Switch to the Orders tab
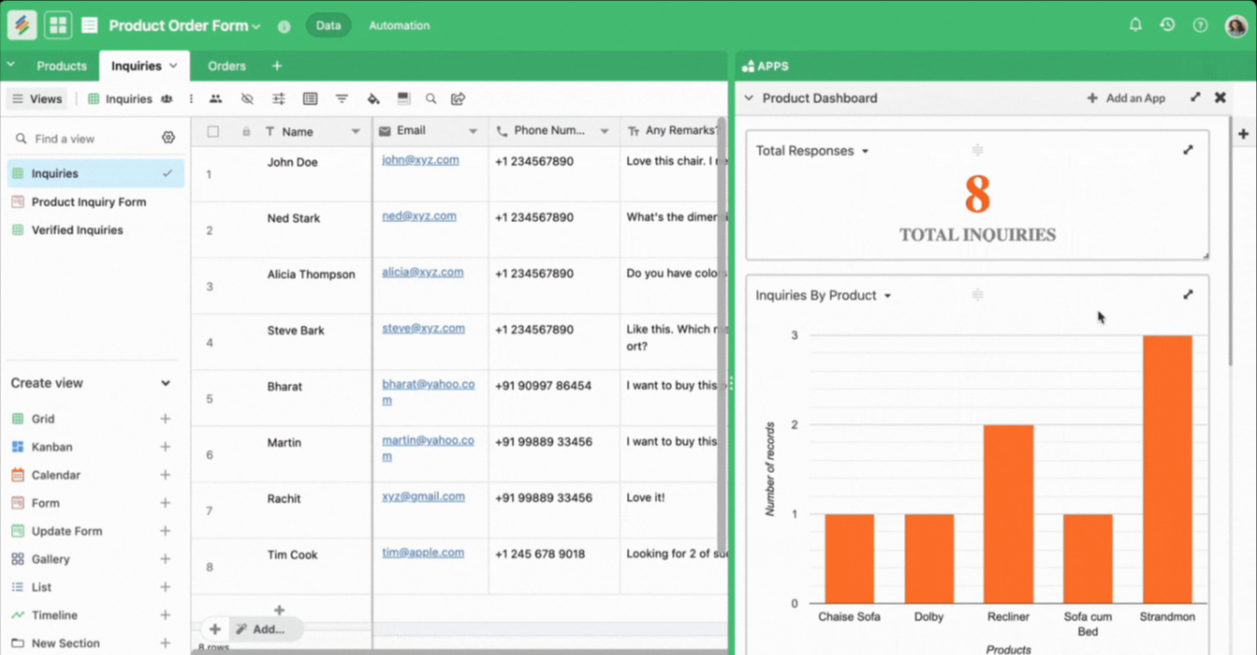Screen dimensions: 1257x655 pyautogui.click(x=227, y=66)
